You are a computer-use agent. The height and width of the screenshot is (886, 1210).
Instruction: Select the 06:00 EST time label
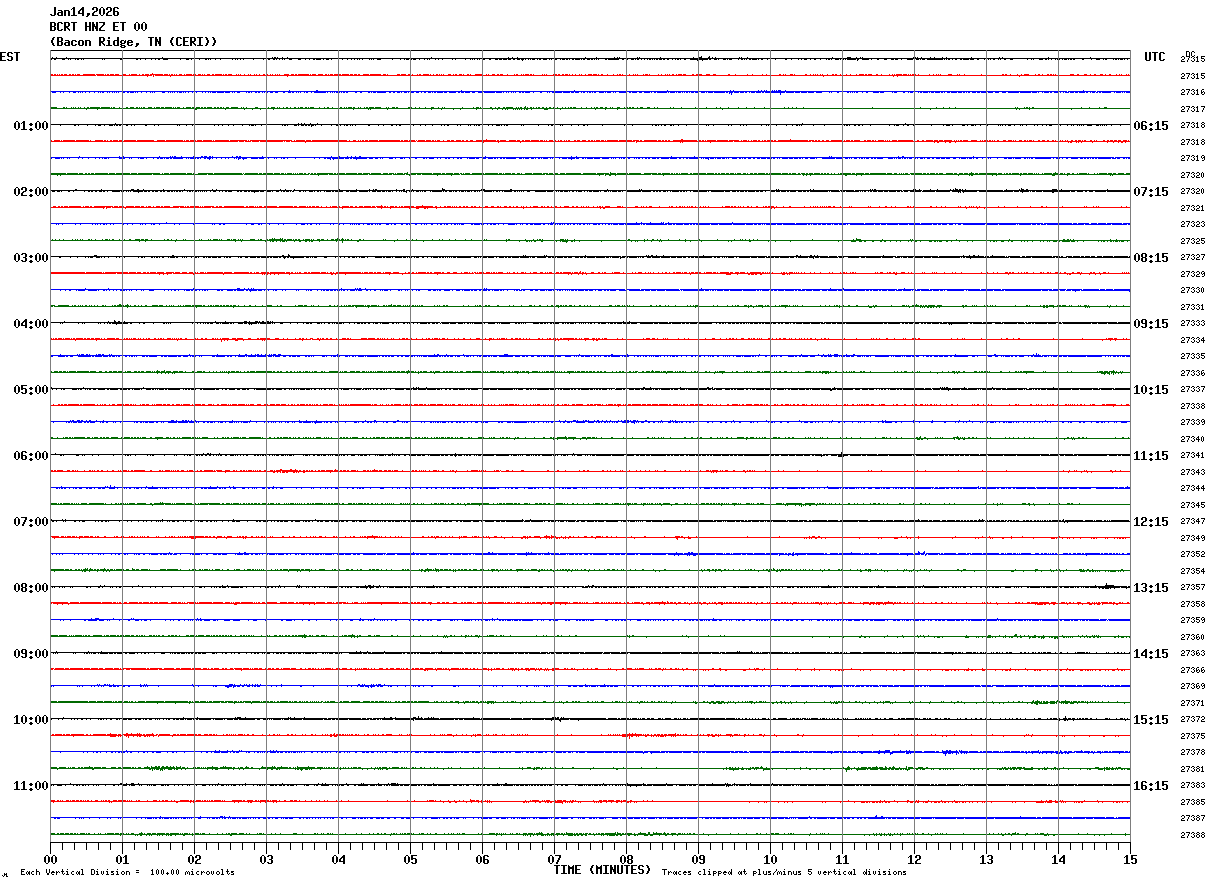pyautogui.click(x=31, y=456)
